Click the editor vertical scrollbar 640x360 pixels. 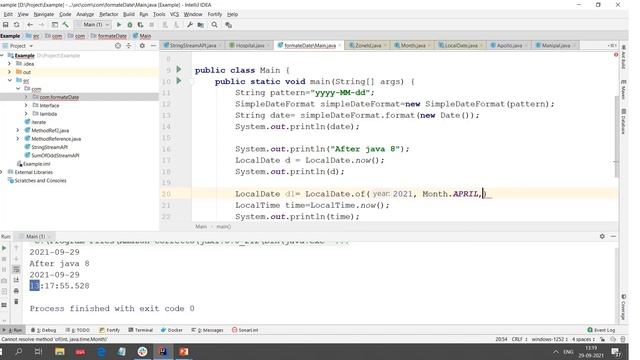pyautogui.click(x=616, y=137)
